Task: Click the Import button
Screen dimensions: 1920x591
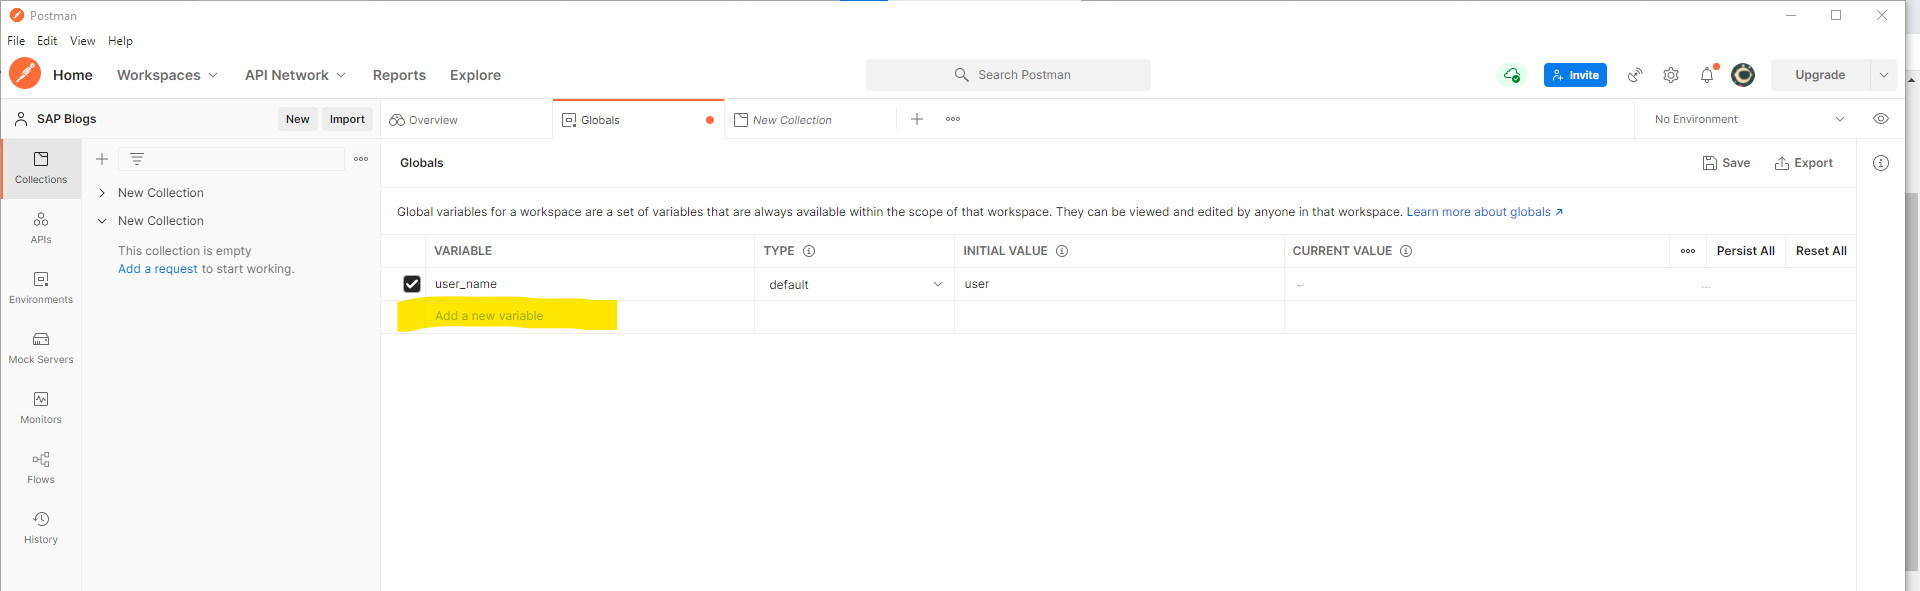Action: click(x=347, y=119)
